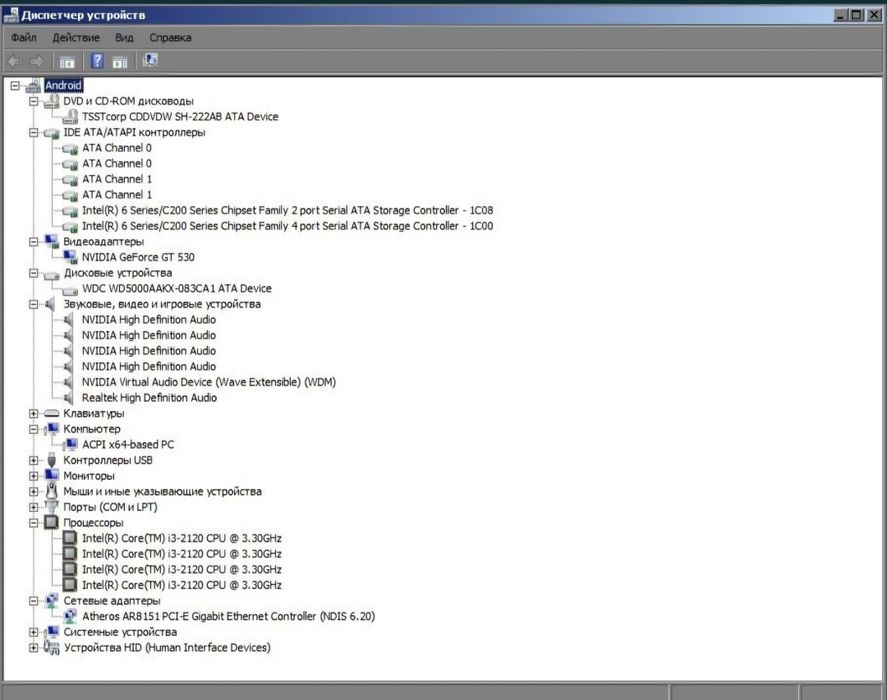The height and width of the screenshot is (700, 887).
Task: Click the Порты (COM и LPT) category icon
Action: point(52,507)
